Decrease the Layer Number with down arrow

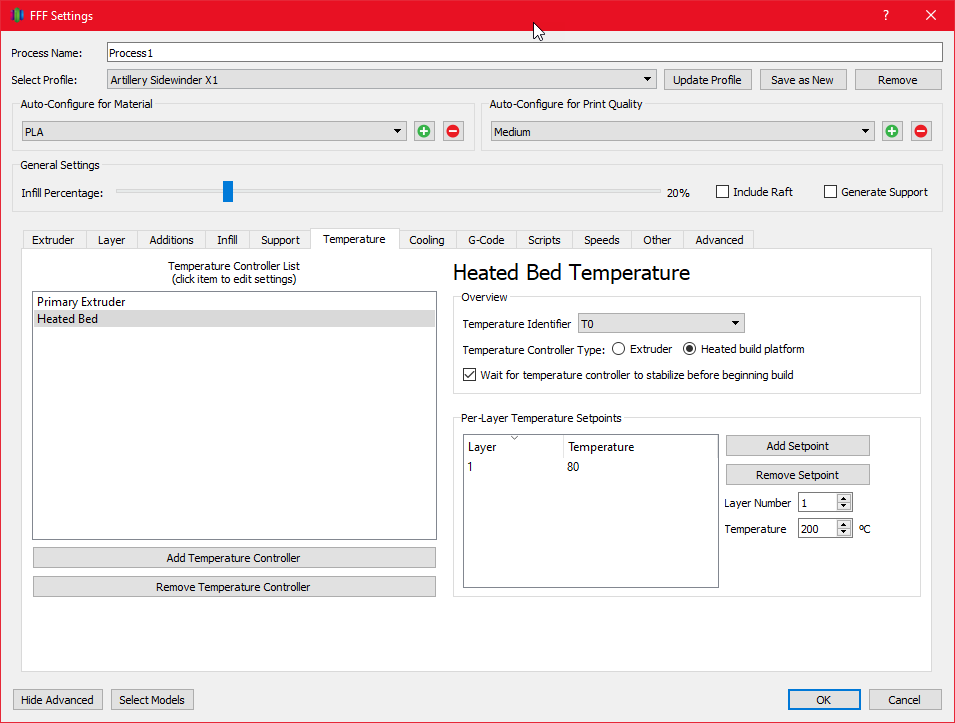point(844,507)
